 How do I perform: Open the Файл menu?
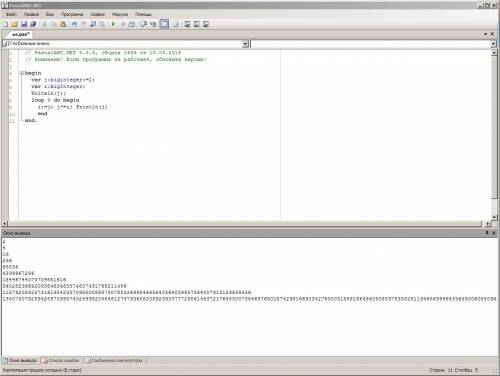(11, 14)
